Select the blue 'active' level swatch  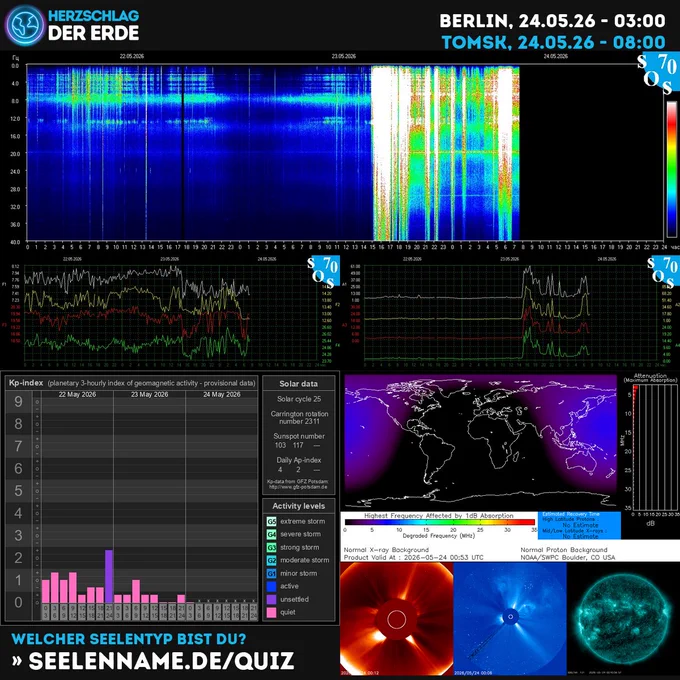point(271,586)
